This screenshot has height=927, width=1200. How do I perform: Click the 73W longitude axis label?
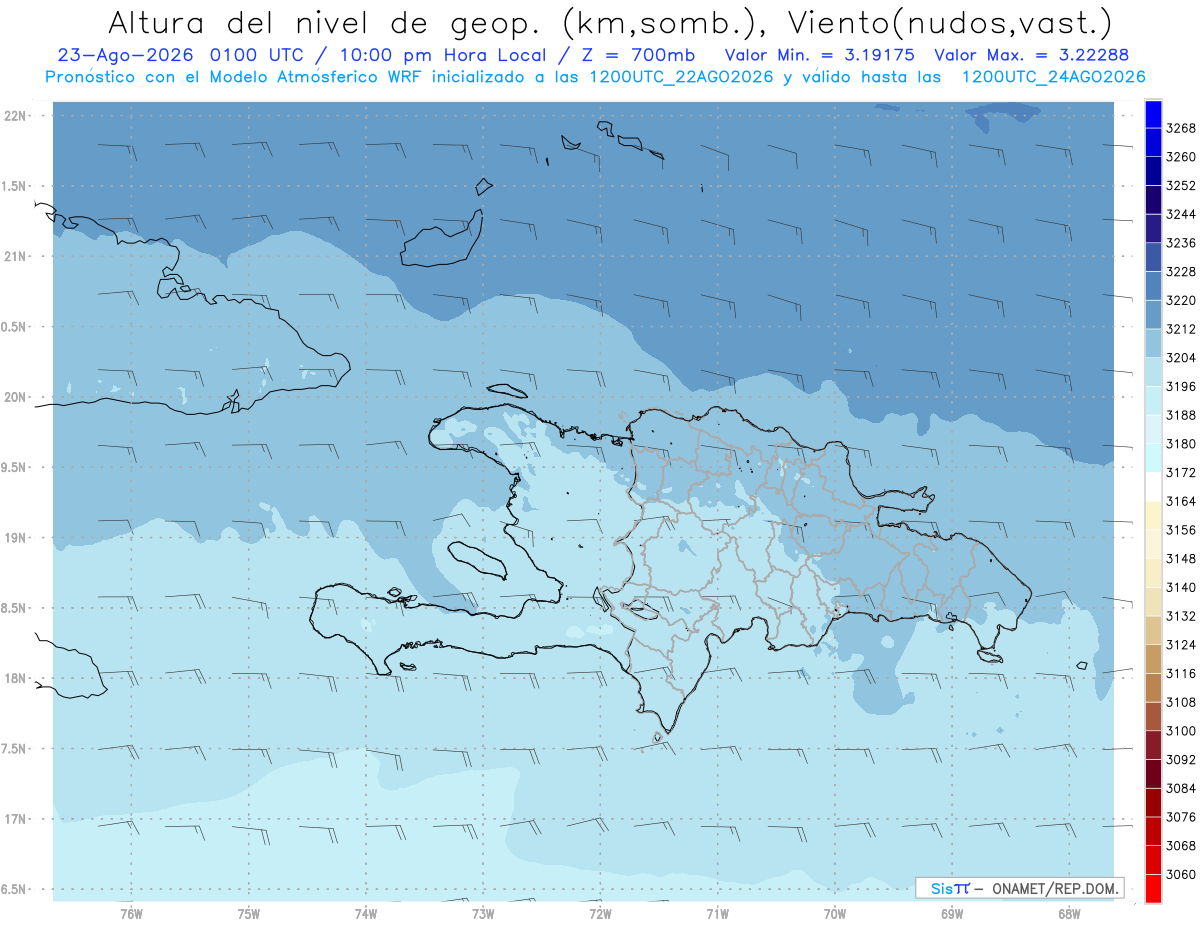click(x=483, y=914)
